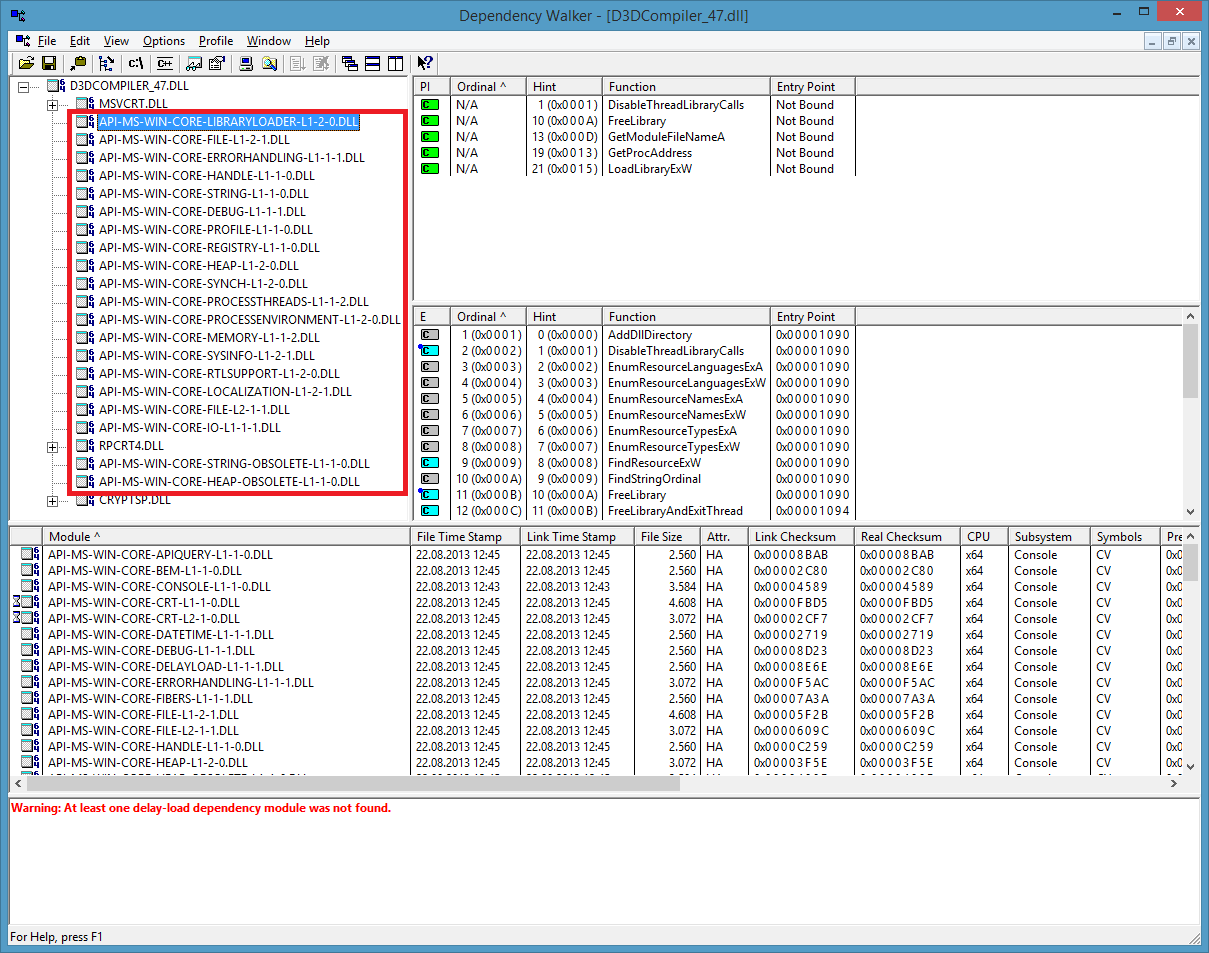This screenshot has height=953, width=1209.
Task: Select API-MS-WIN-CORE-HEAP-OBSOLETE-L1-1-0.DLL in tree
Action: [x=229, y=482]
